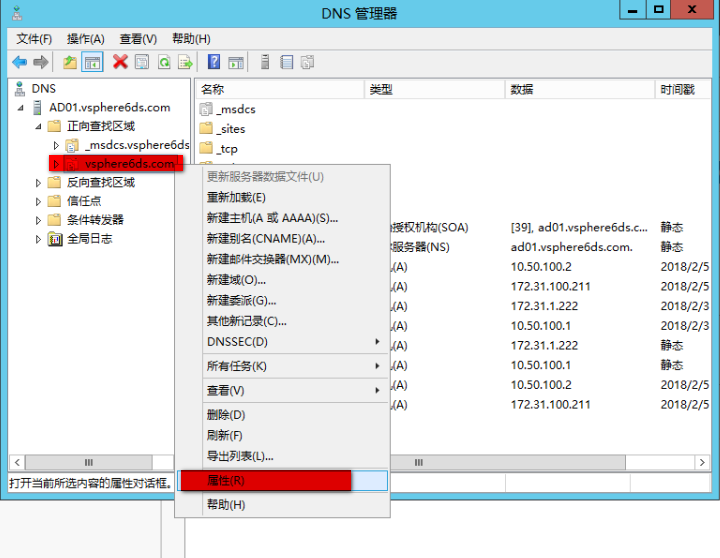This screenshot has width=720, height=558.
Task: Select the ad01.vsphere6ds.com. NS data cell
Action: coord(572,247)
